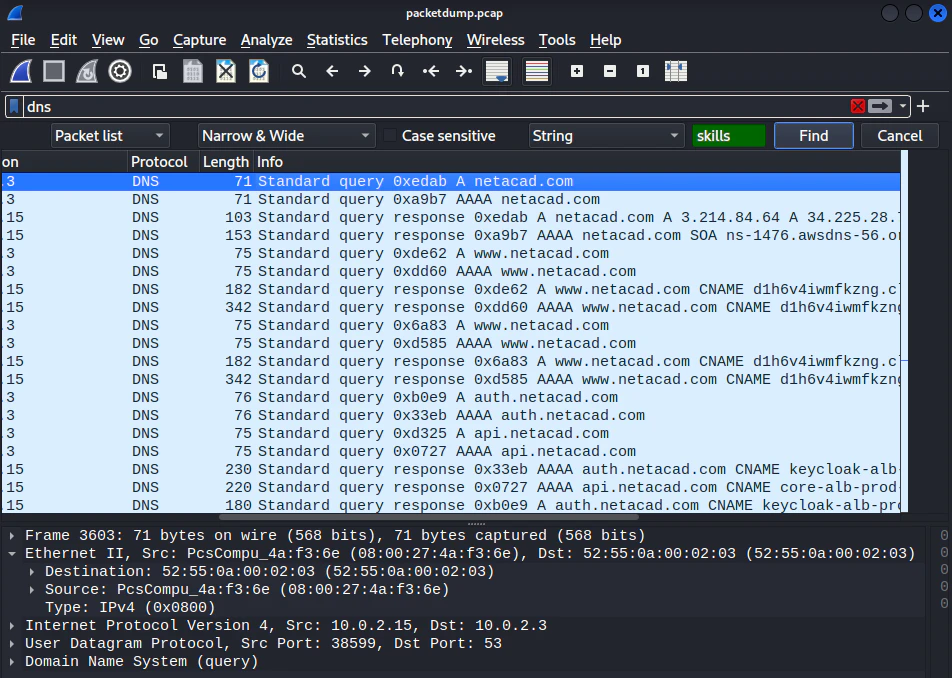This screenshot has height=678, width=952.
Task: Sort by the Protocol column header
Action: point(163,162)
